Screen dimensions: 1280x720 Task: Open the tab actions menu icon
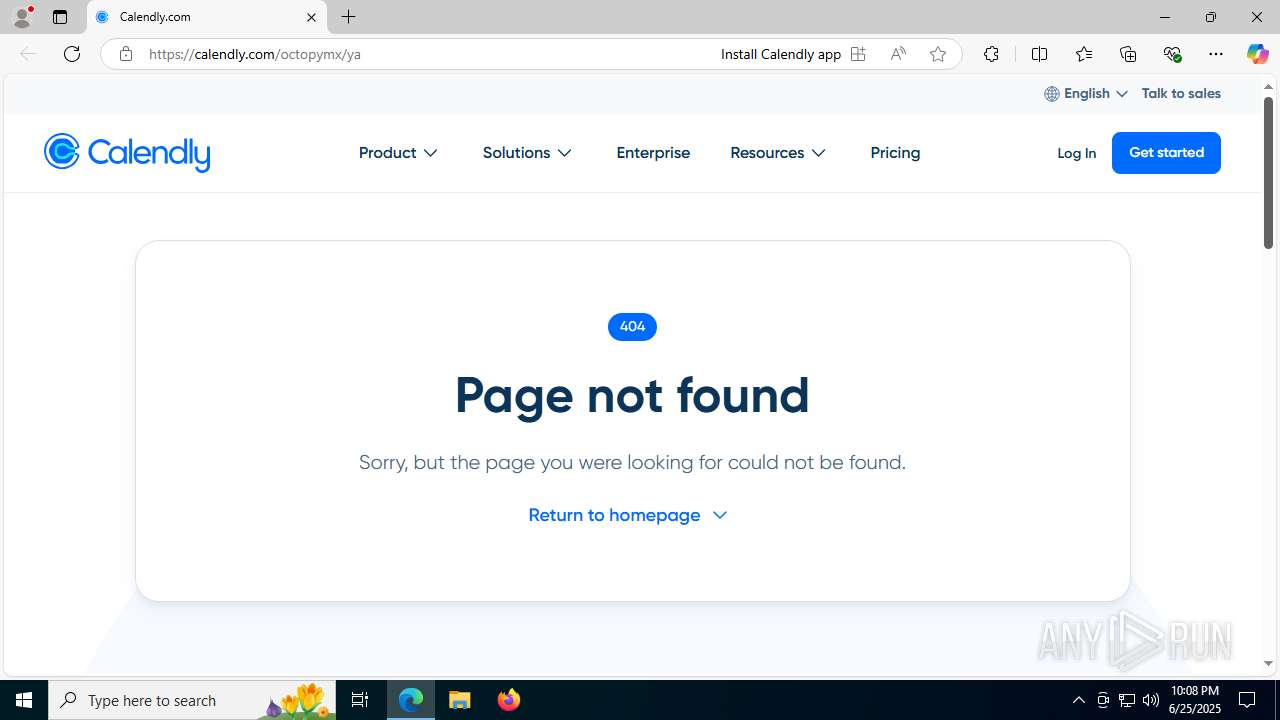pos(60,17)
